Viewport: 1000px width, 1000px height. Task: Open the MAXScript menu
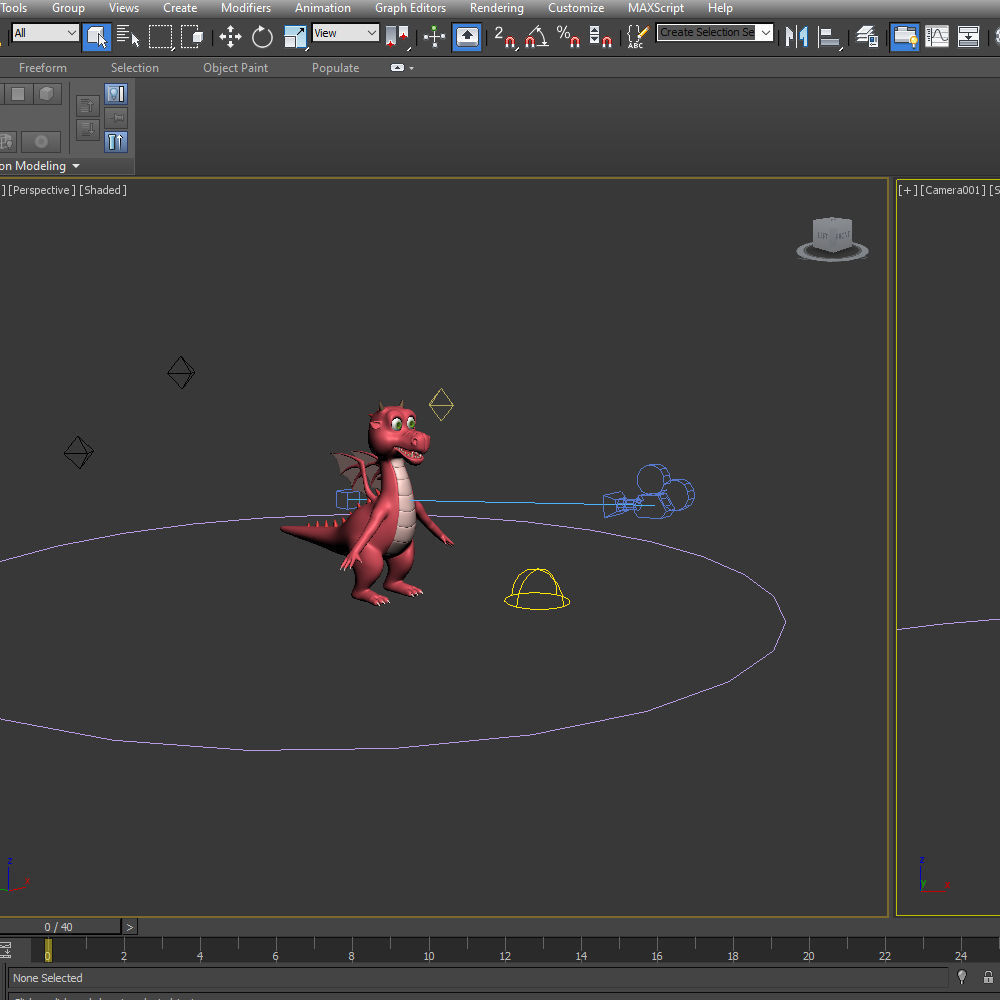tap(656, 8)
